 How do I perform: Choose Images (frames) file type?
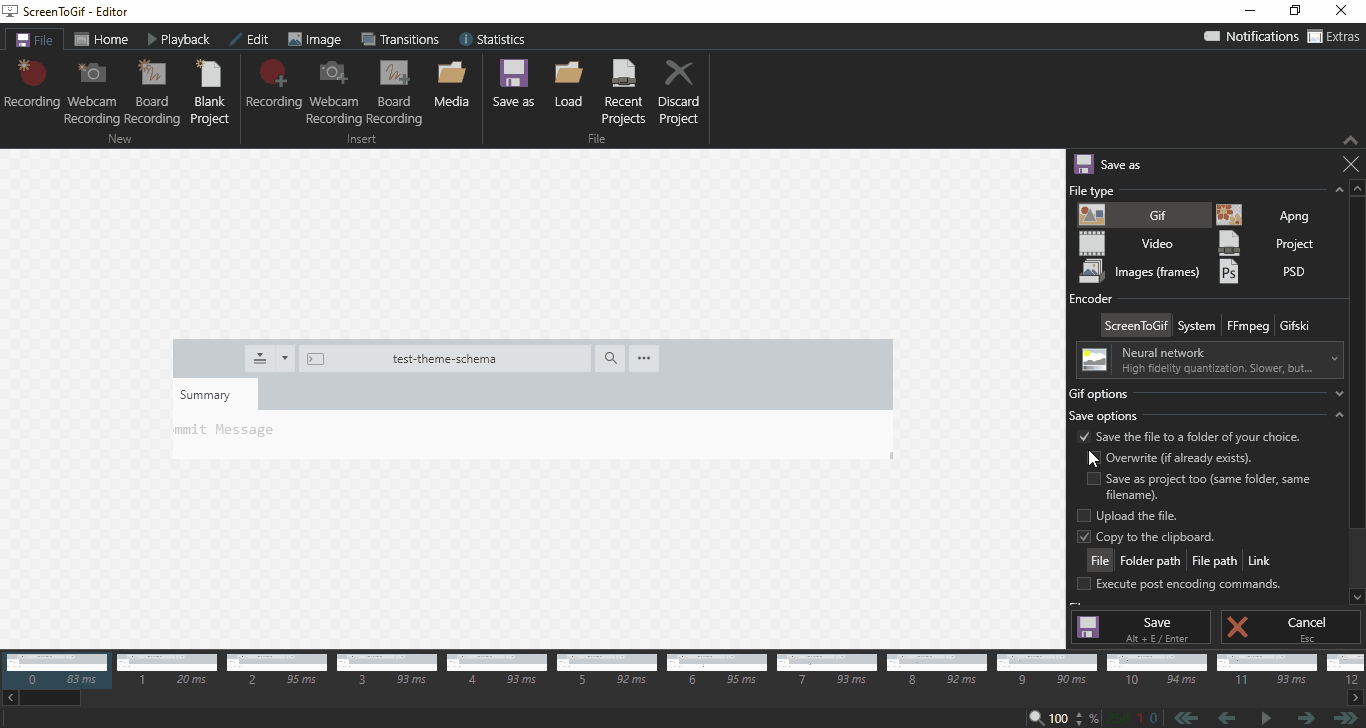point(1143,271)
